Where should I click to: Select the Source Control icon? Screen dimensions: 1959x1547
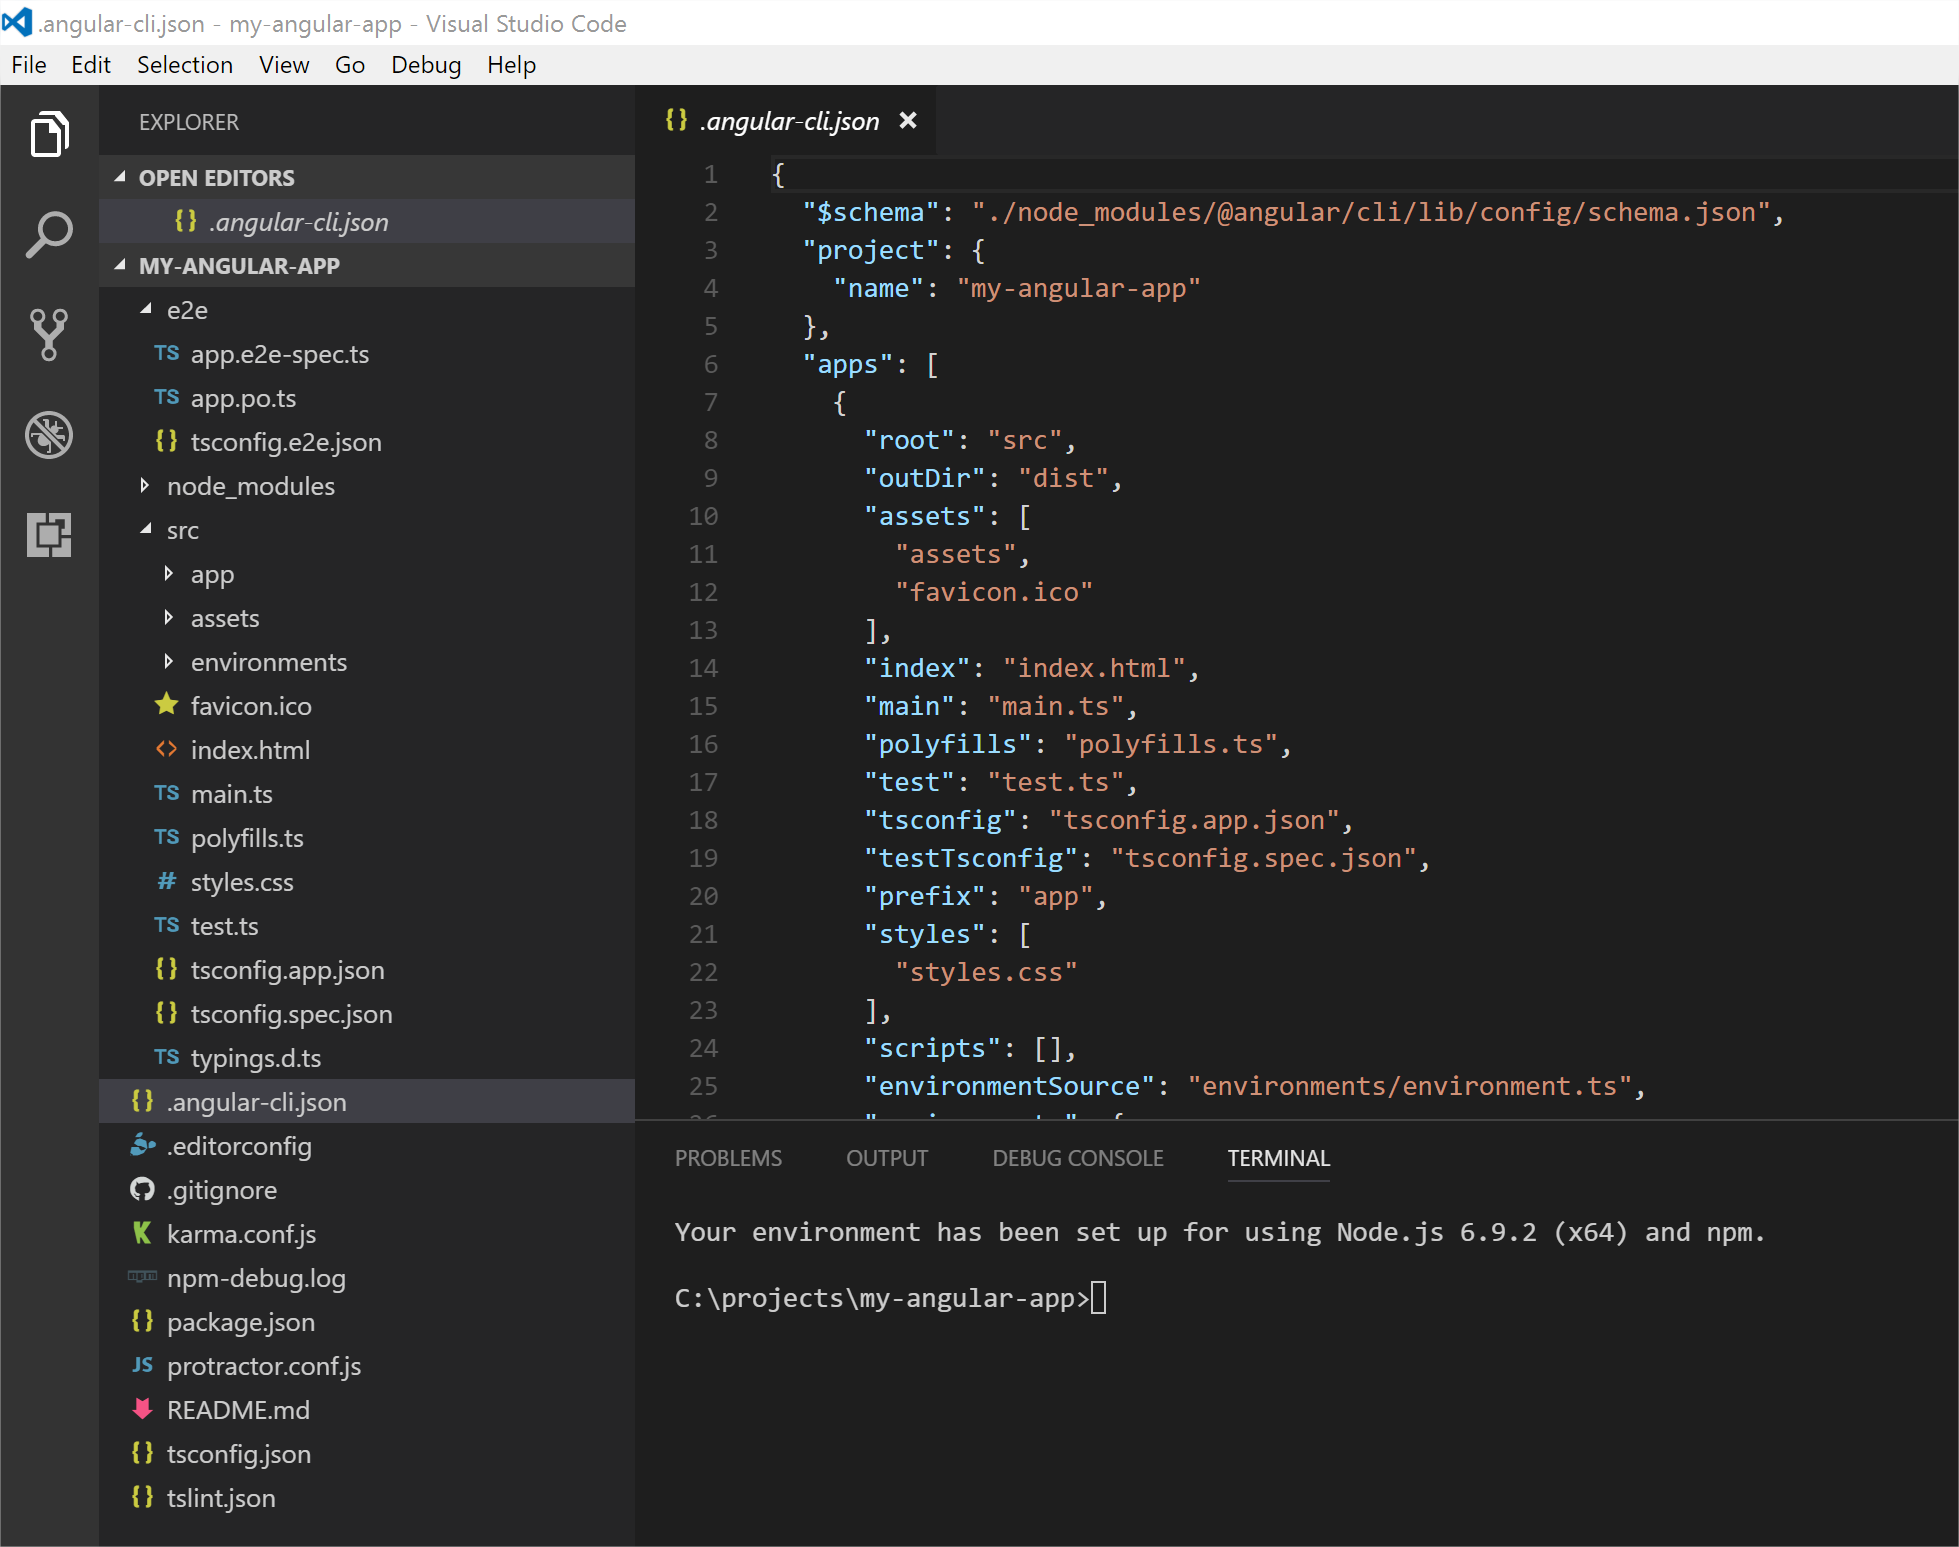click(x=49, y=335)
